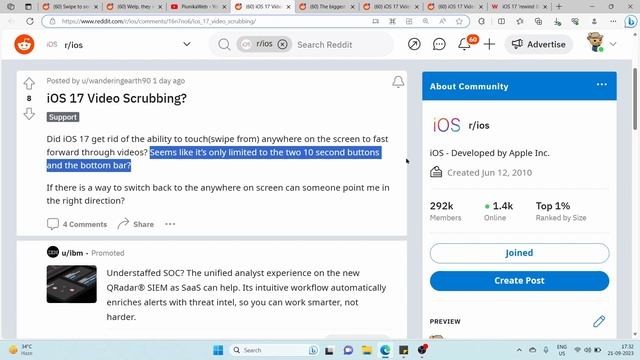Switch to the Welp, they tab
This screenshot has width=640, height=360.
tap(134, 7)
